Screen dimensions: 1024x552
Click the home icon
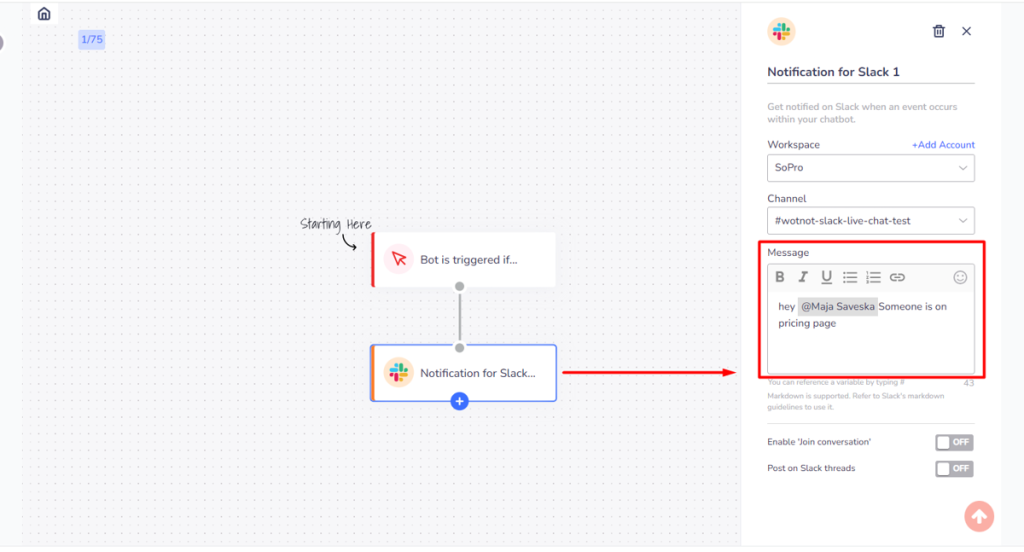tap(44, 14)
